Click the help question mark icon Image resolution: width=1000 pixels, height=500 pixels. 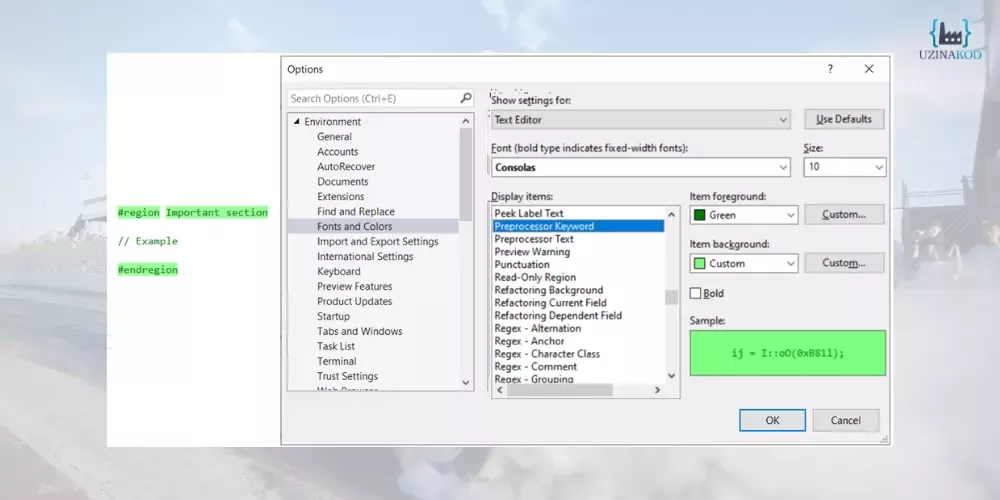coord(829,69)
